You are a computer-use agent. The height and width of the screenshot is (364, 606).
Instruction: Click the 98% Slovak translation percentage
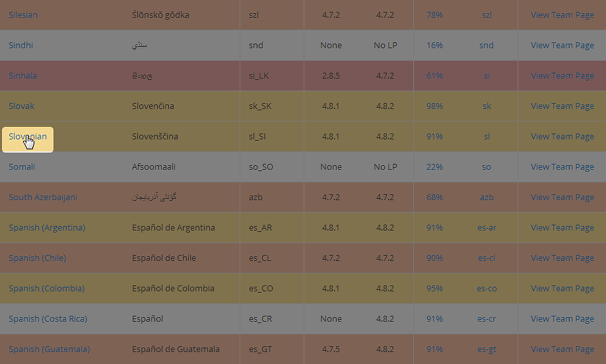434,106
